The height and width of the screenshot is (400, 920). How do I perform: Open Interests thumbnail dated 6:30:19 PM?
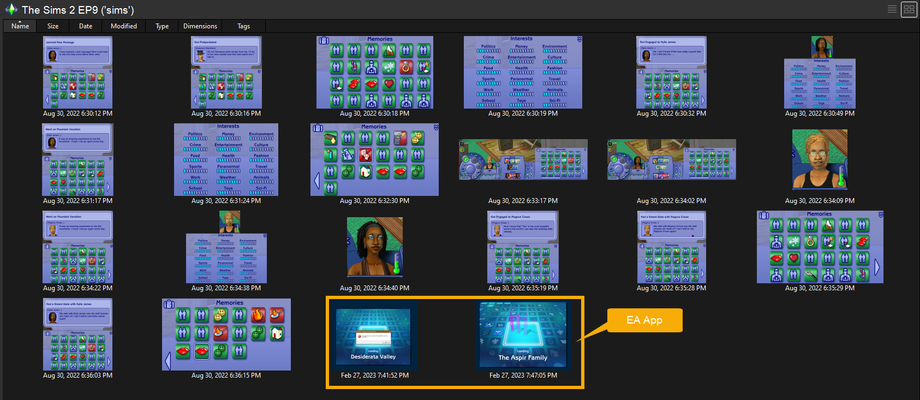coord(523,72)
